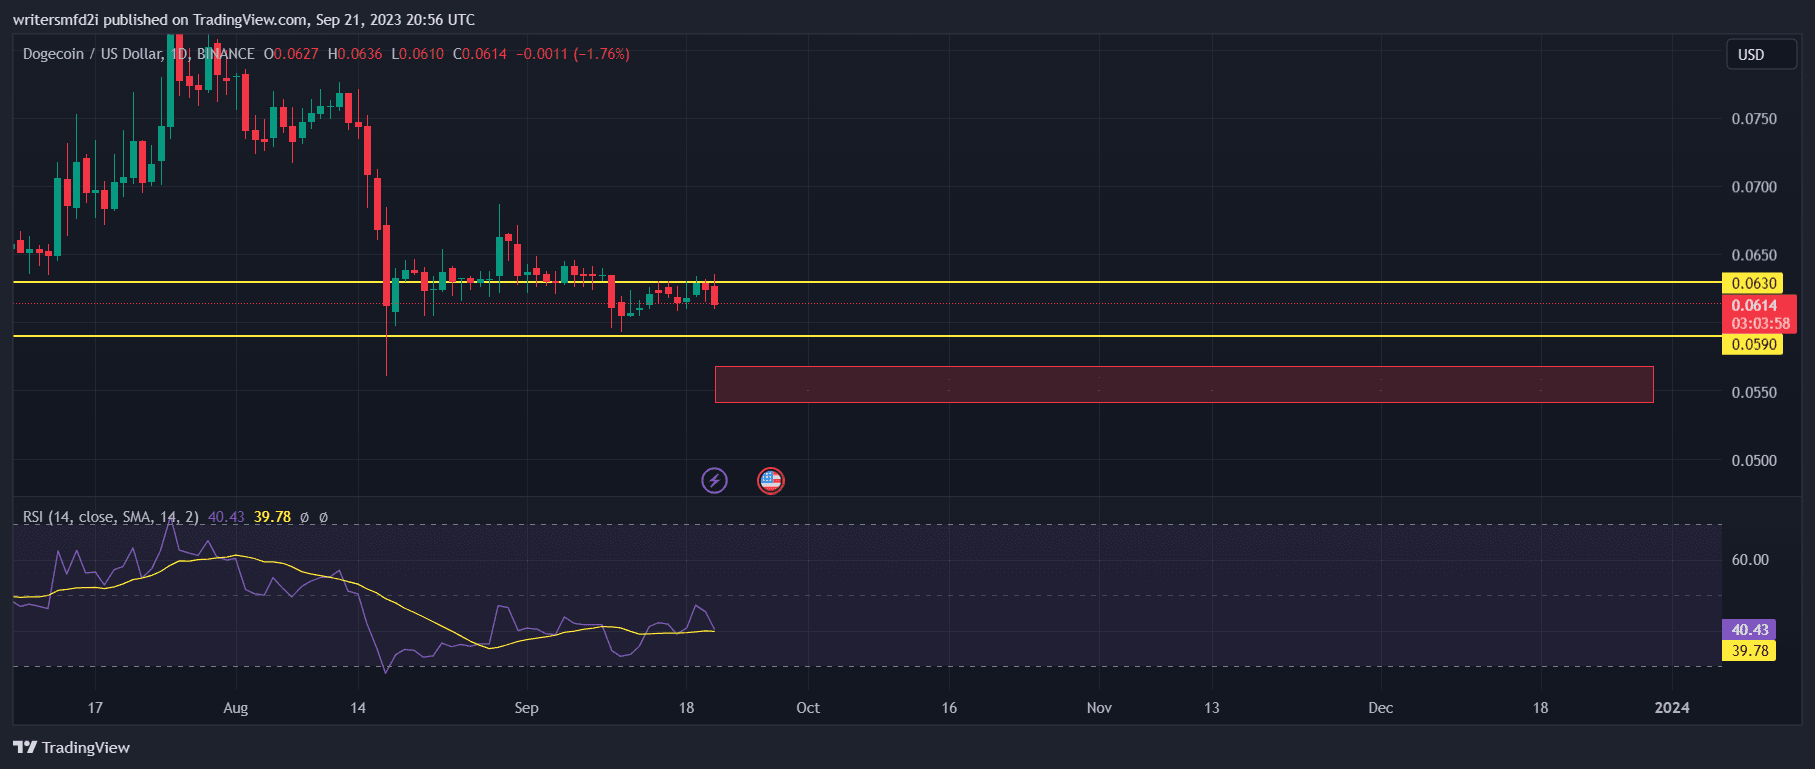Click the 0.0500 price scale label
The image size is (1815, 769).
pyautogui.click(x=1754, y=461)
